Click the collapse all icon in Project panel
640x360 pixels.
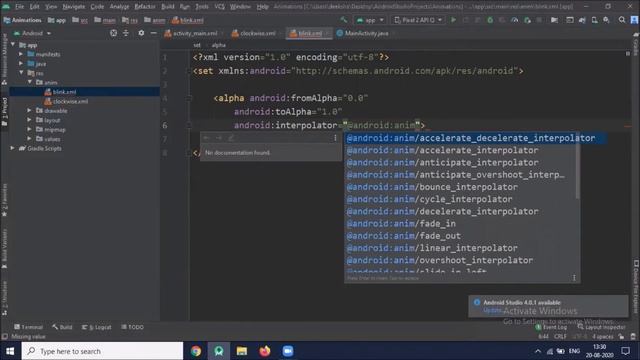point(126,33)
